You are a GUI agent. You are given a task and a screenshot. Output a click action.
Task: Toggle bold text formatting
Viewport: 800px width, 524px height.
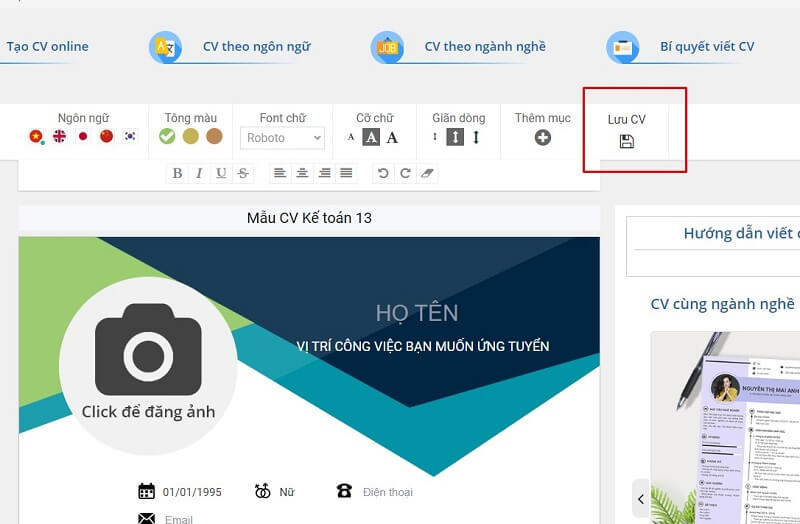click(177, 173)
